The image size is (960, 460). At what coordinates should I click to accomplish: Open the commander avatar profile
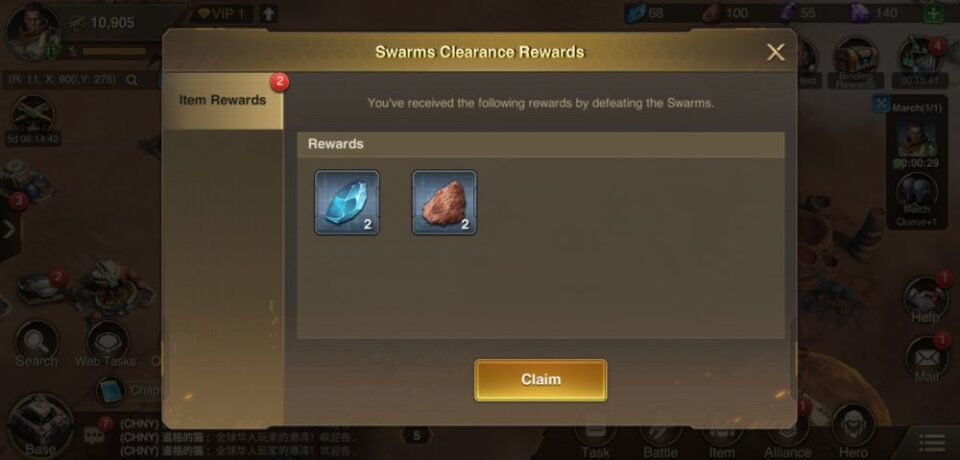click(x=32, y=31)
